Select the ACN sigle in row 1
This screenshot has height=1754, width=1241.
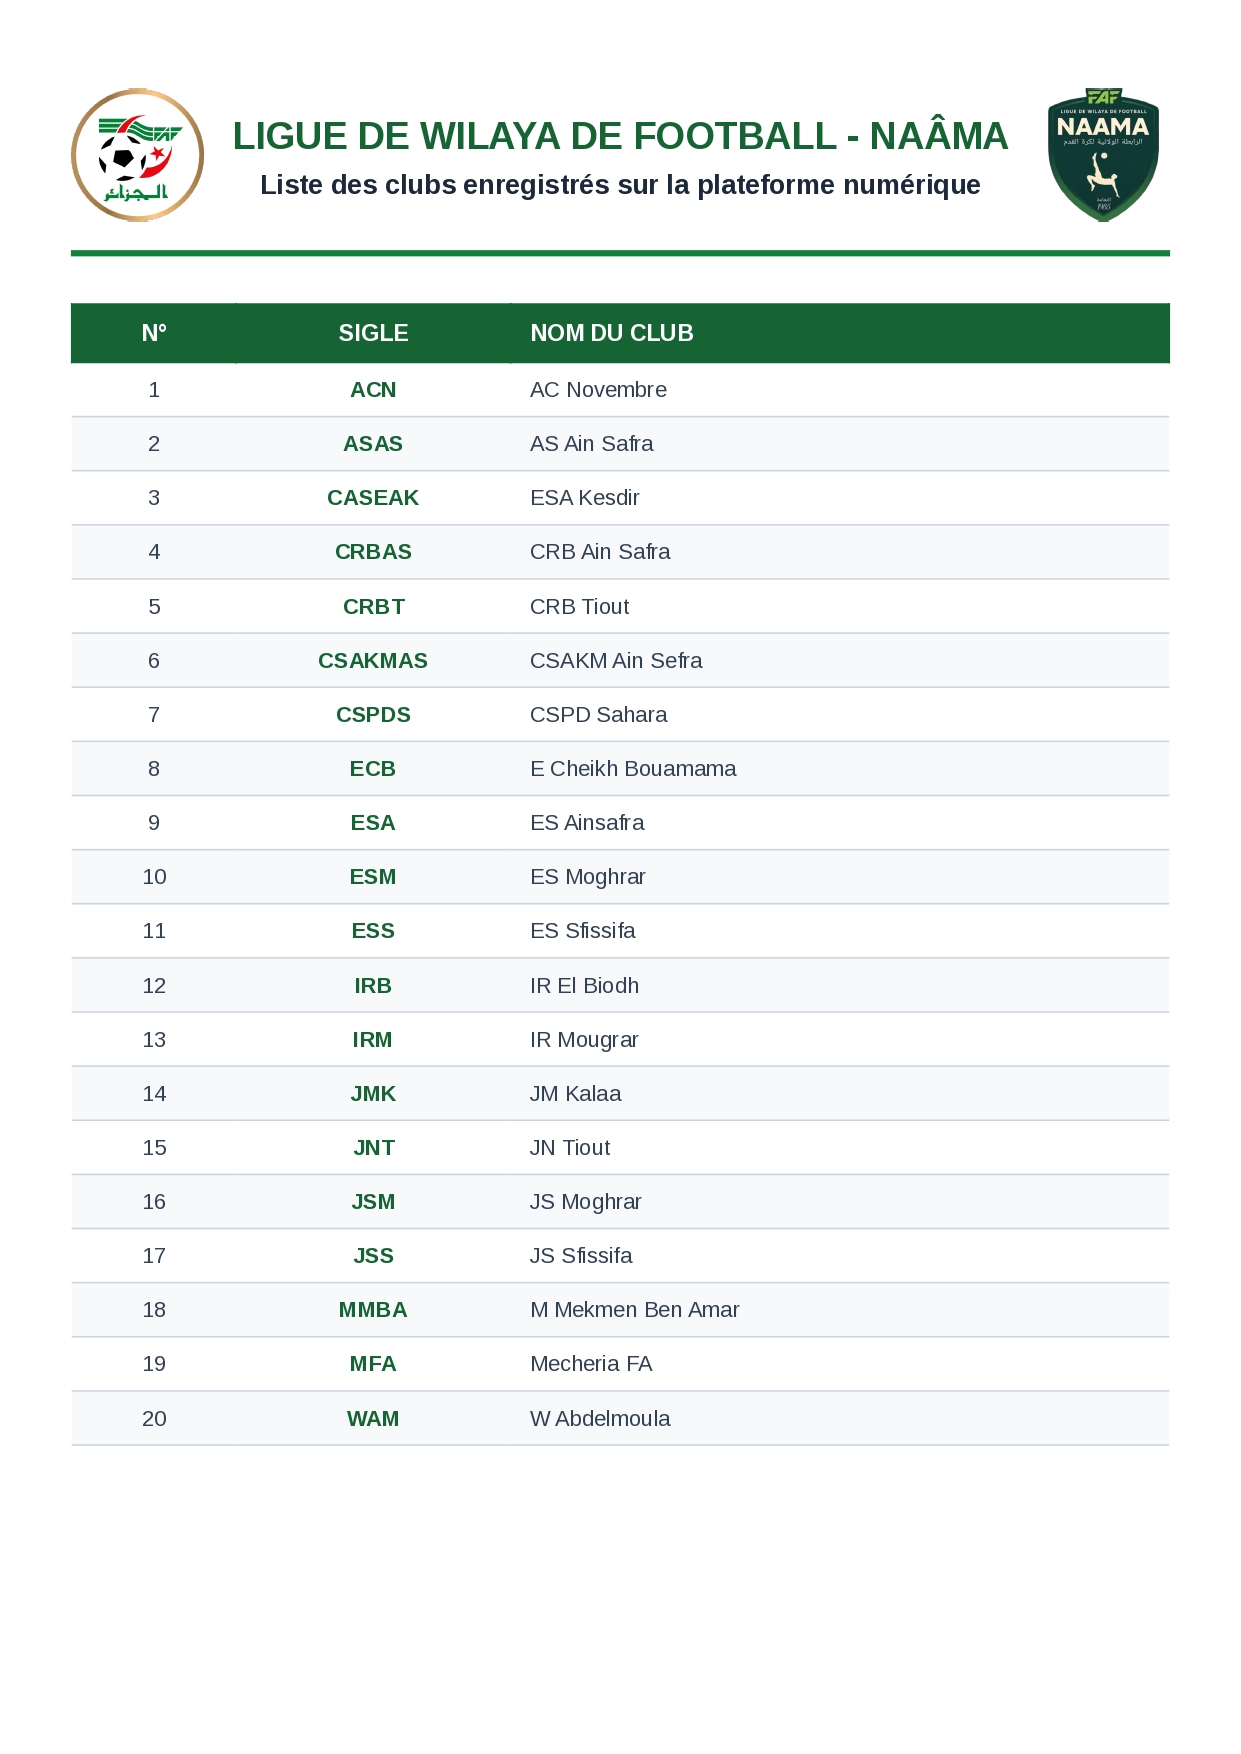(373, 390)
